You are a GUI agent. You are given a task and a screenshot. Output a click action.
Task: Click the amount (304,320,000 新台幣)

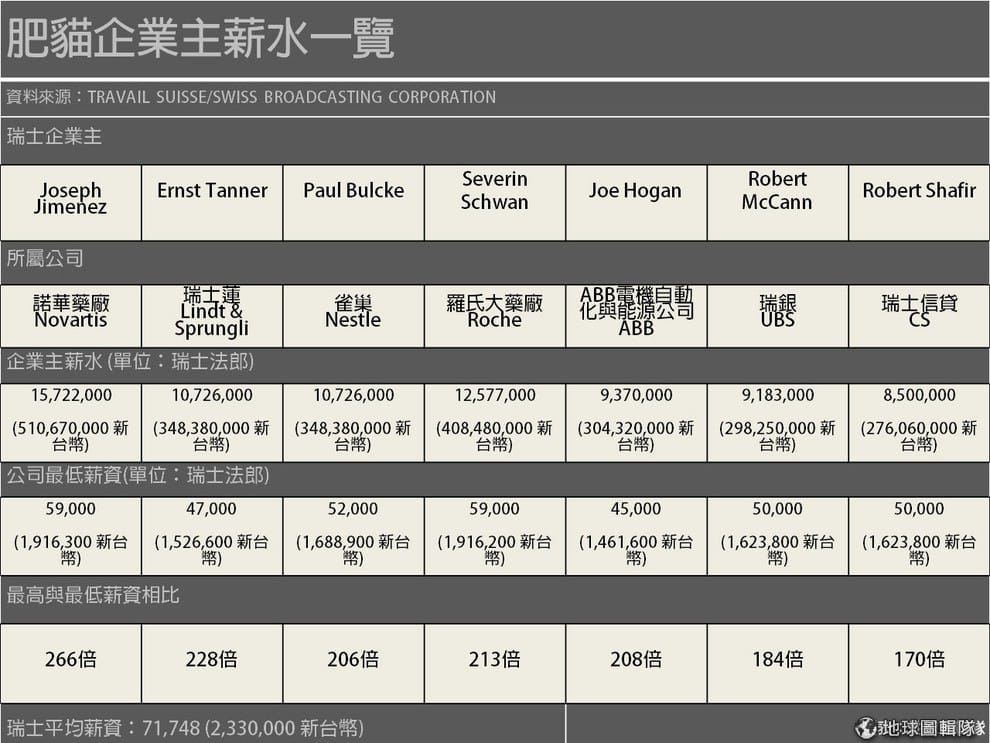[x=636, y=436]
